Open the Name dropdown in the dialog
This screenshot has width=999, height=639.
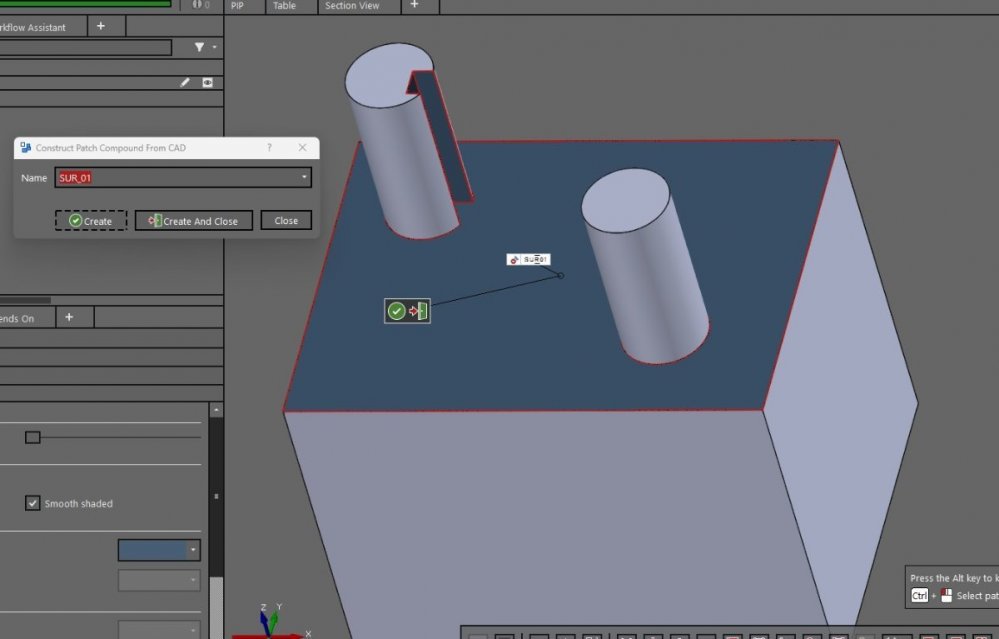(x=304, y=177)
